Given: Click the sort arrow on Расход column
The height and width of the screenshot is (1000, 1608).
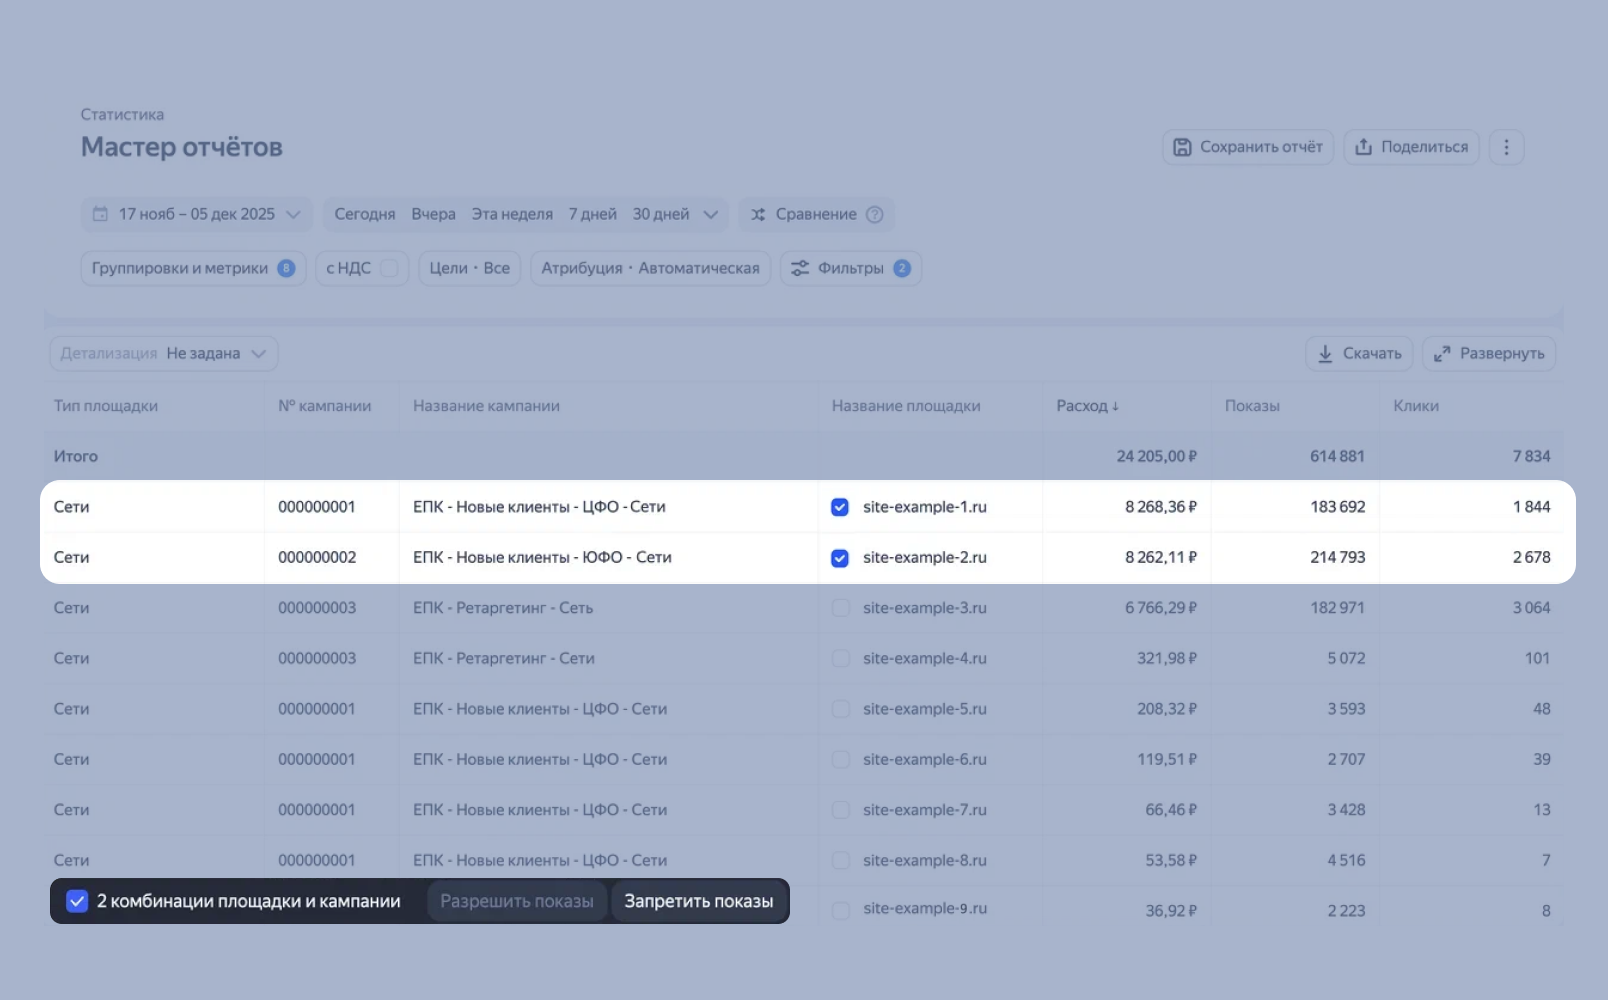Looking at the screenshot, I should click(1115, 406).
